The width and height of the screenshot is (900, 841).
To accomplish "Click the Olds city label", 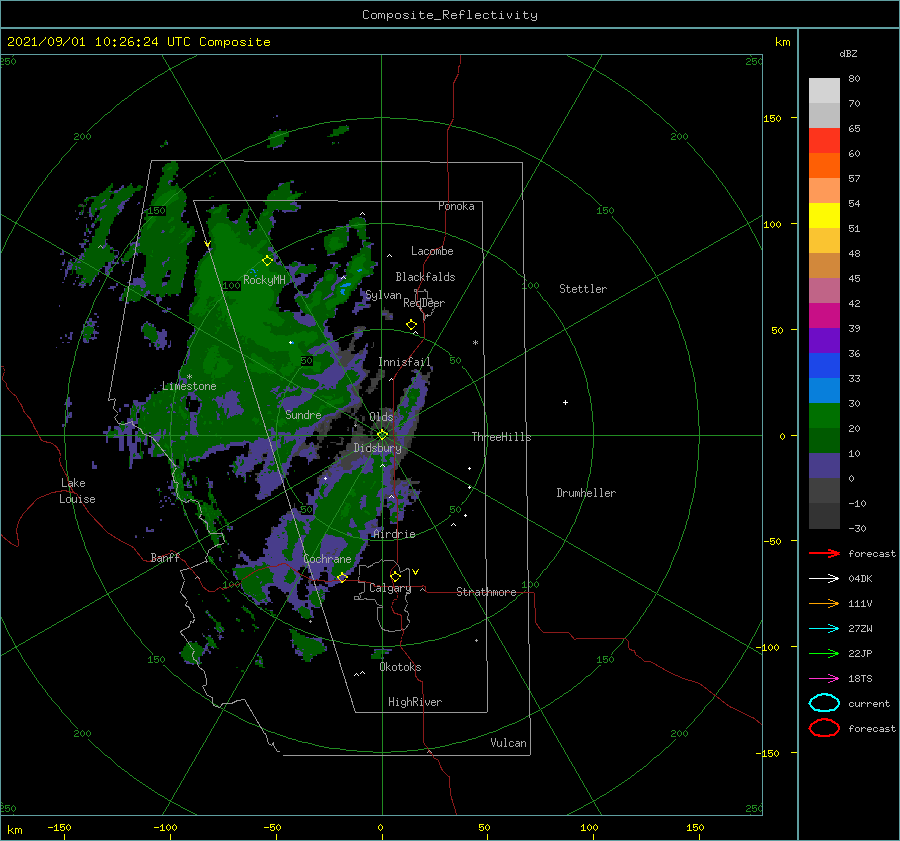I will pos(381,417).
